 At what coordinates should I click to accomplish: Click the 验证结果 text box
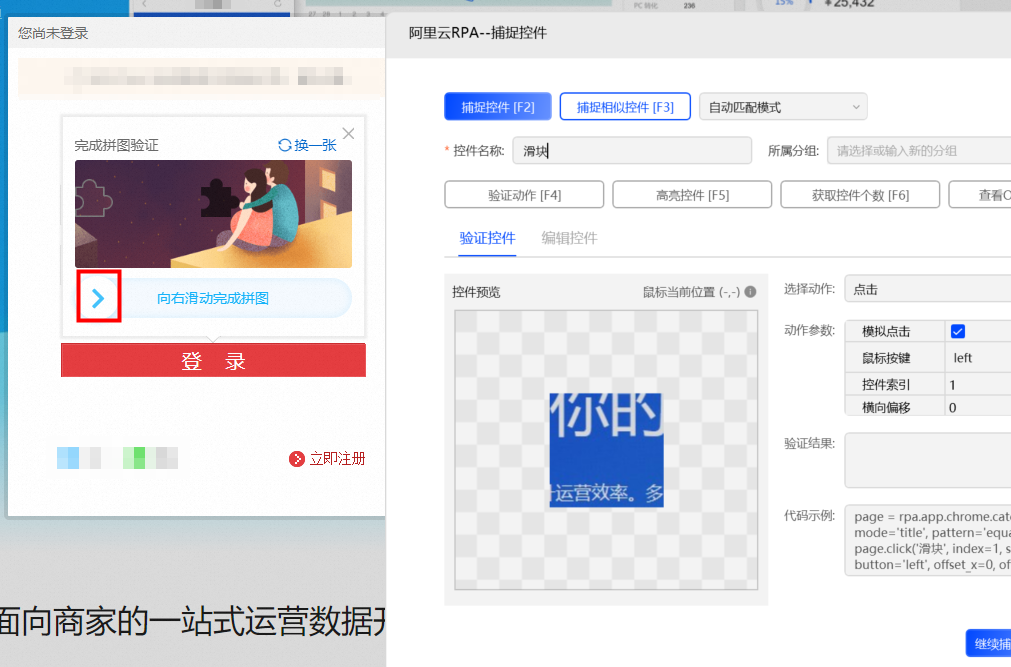click(928, 460)
